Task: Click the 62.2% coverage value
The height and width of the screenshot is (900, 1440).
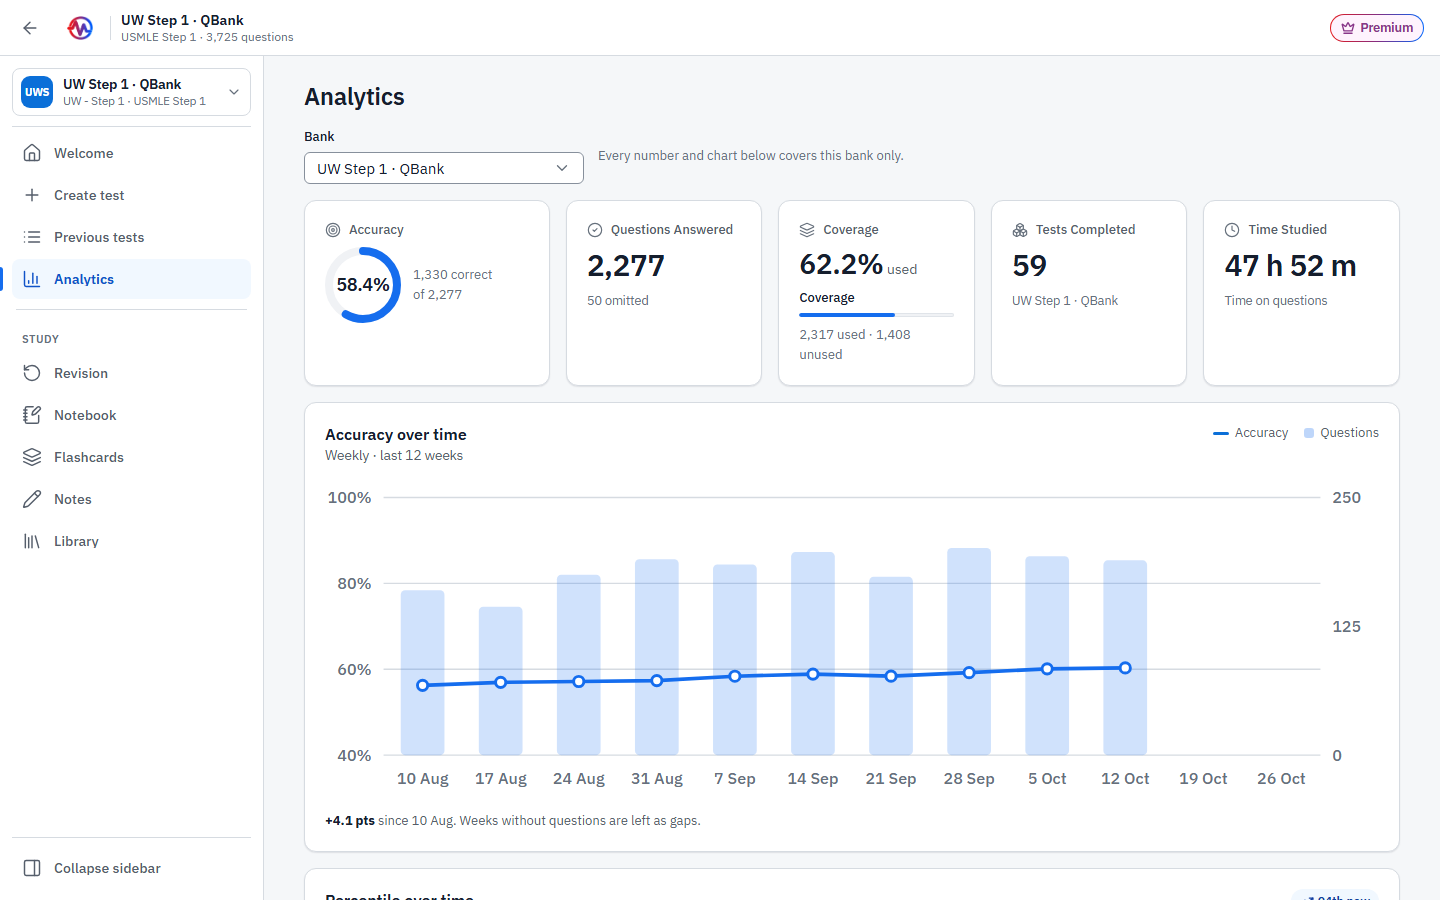Action: click(841, 265)
